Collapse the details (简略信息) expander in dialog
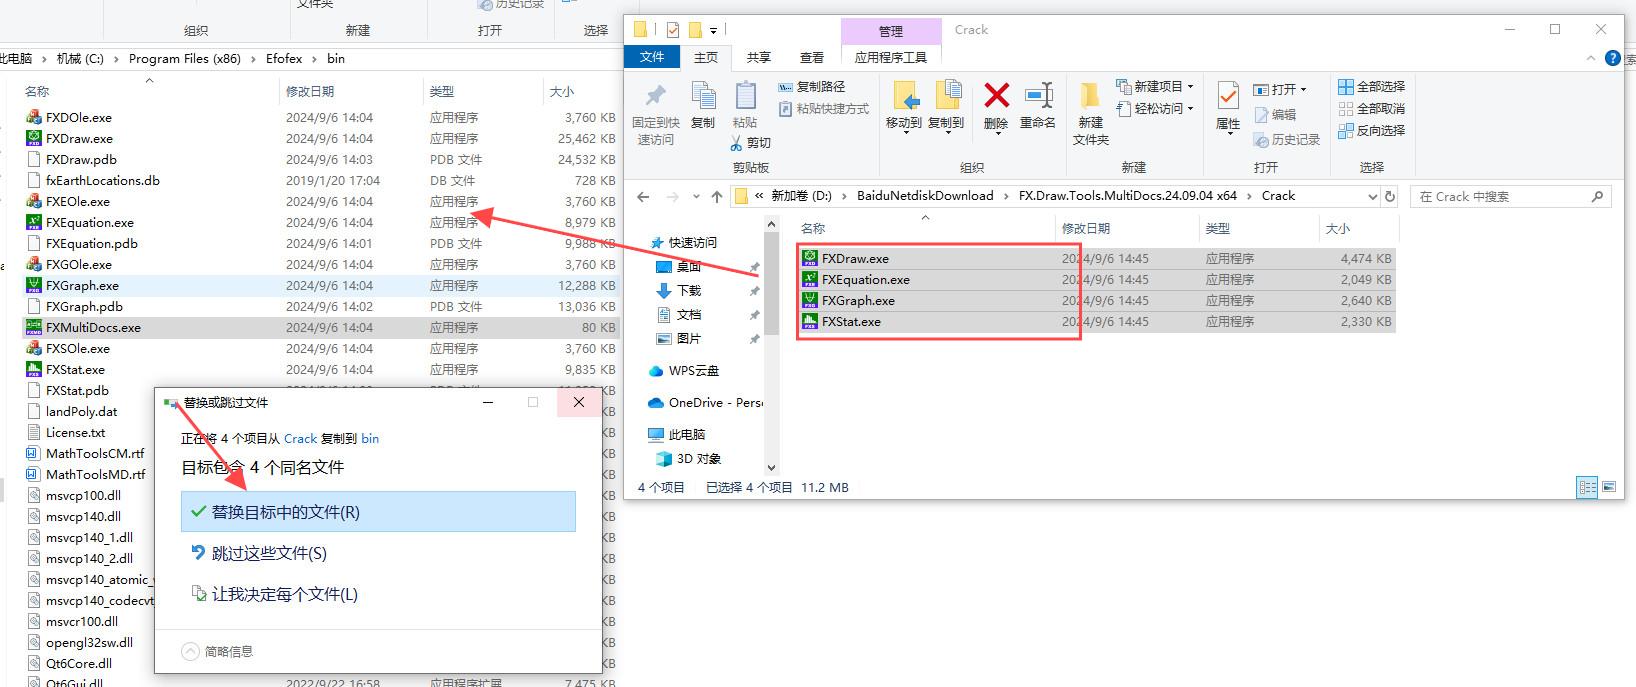This screenshot has height=687, width=1636. tap(190, 652)
